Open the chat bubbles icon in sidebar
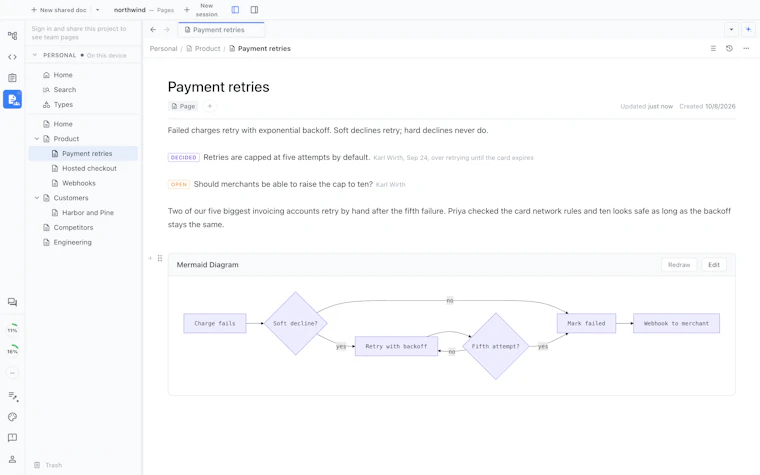The width and height of the screenshot is (760, 475). 13,302
